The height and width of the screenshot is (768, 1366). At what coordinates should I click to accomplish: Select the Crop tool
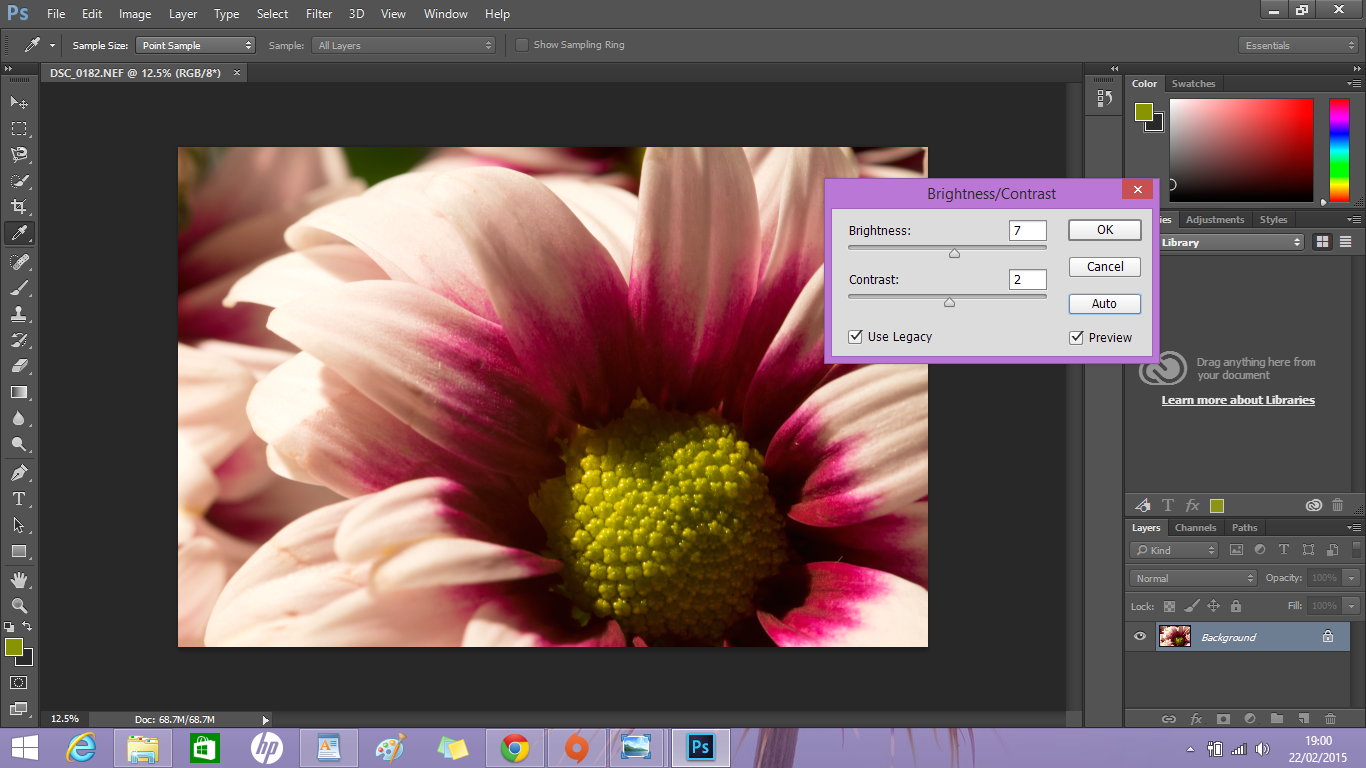pyautogui.click(x=19, y=207)
